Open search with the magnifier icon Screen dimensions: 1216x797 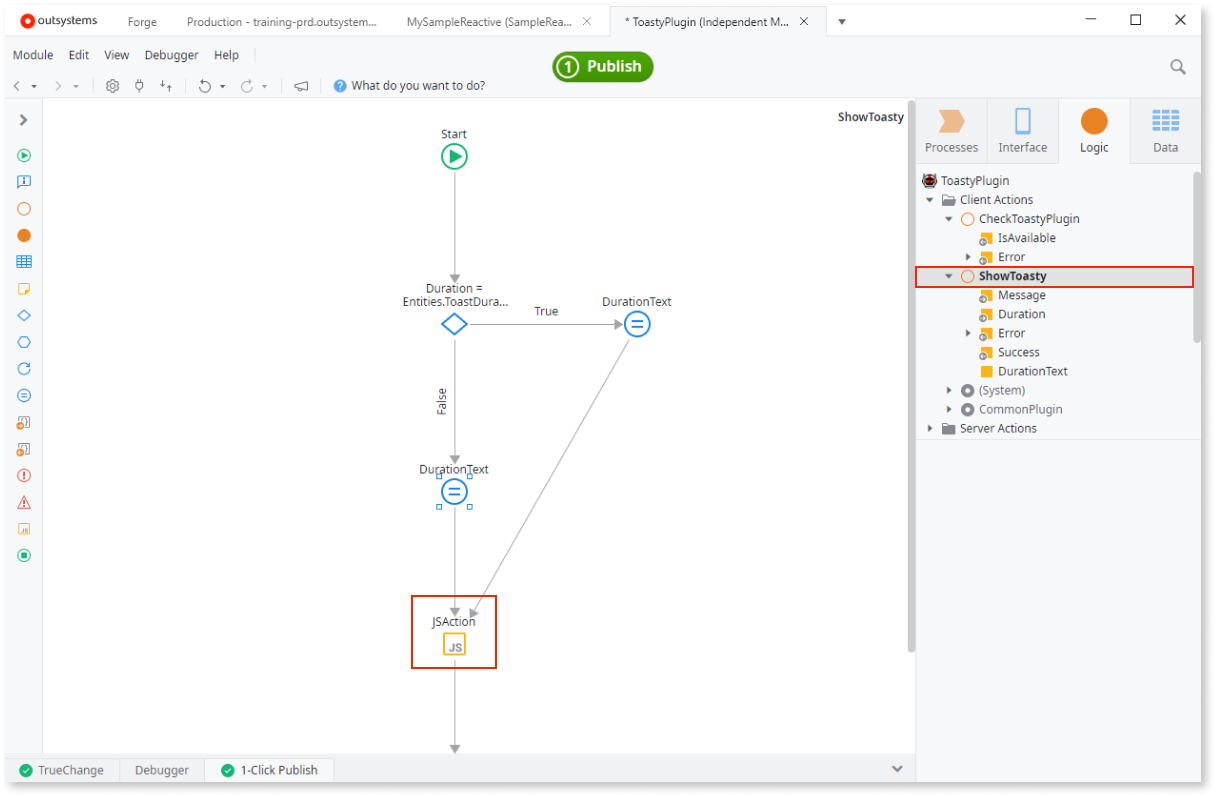point(1177,65)
